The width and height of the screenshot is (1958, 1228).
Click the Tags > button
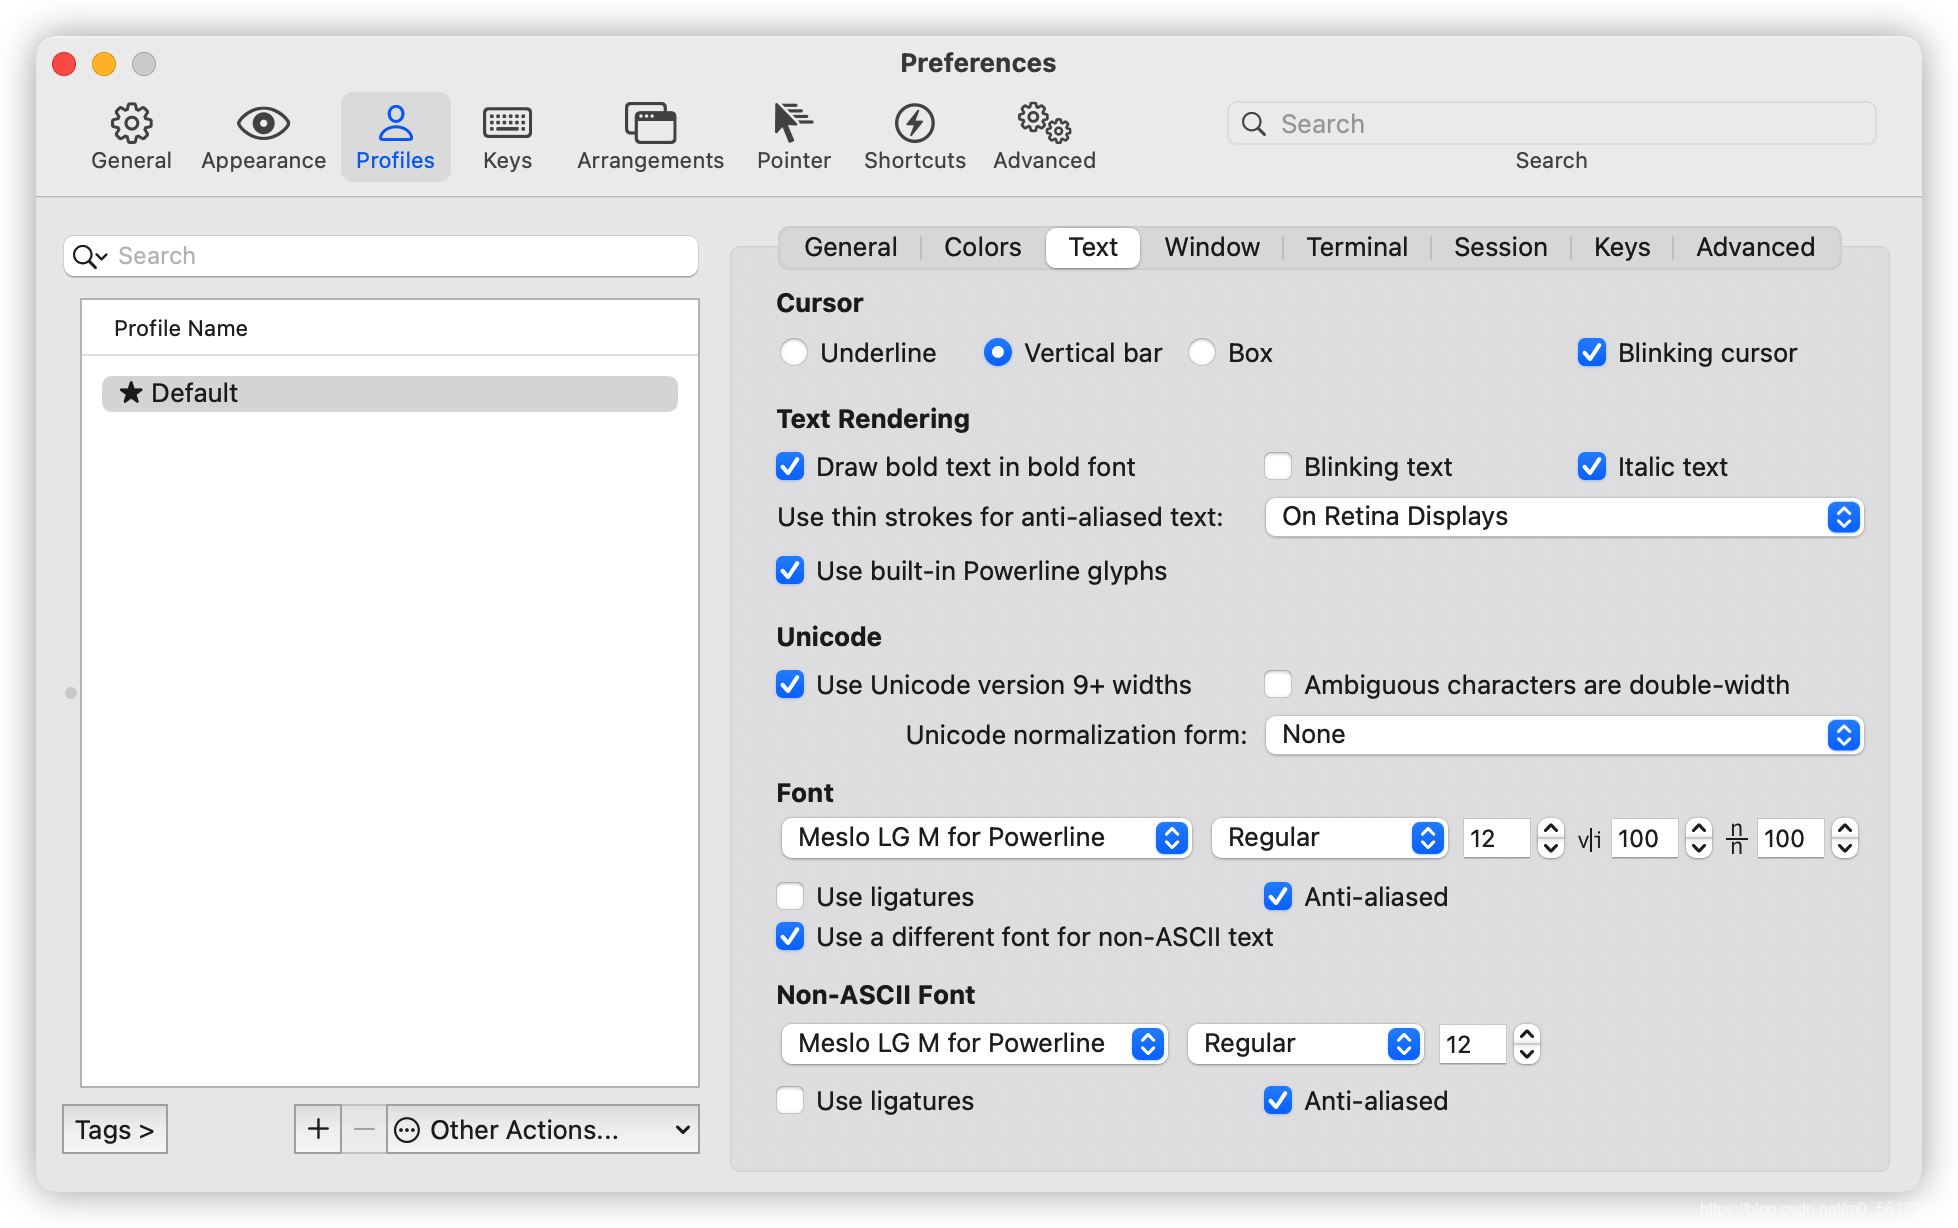115,1129
